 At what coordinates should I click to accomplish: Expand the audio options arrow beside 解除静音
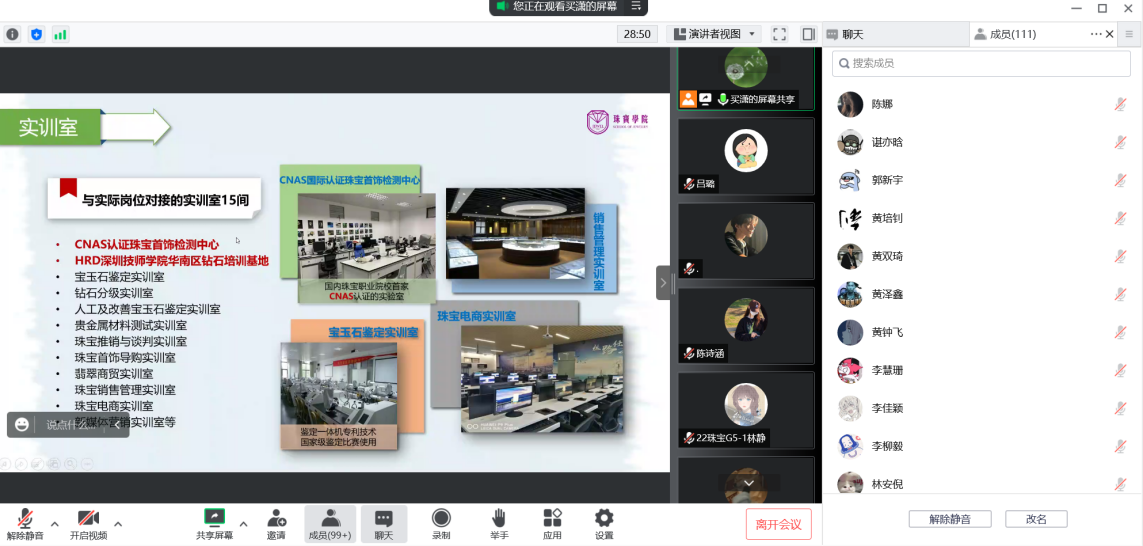pos(54,524)
